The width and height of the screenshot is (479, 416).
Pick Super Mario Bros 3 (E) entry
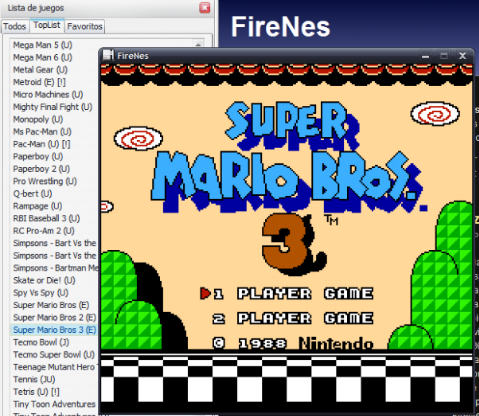(55, 330)
